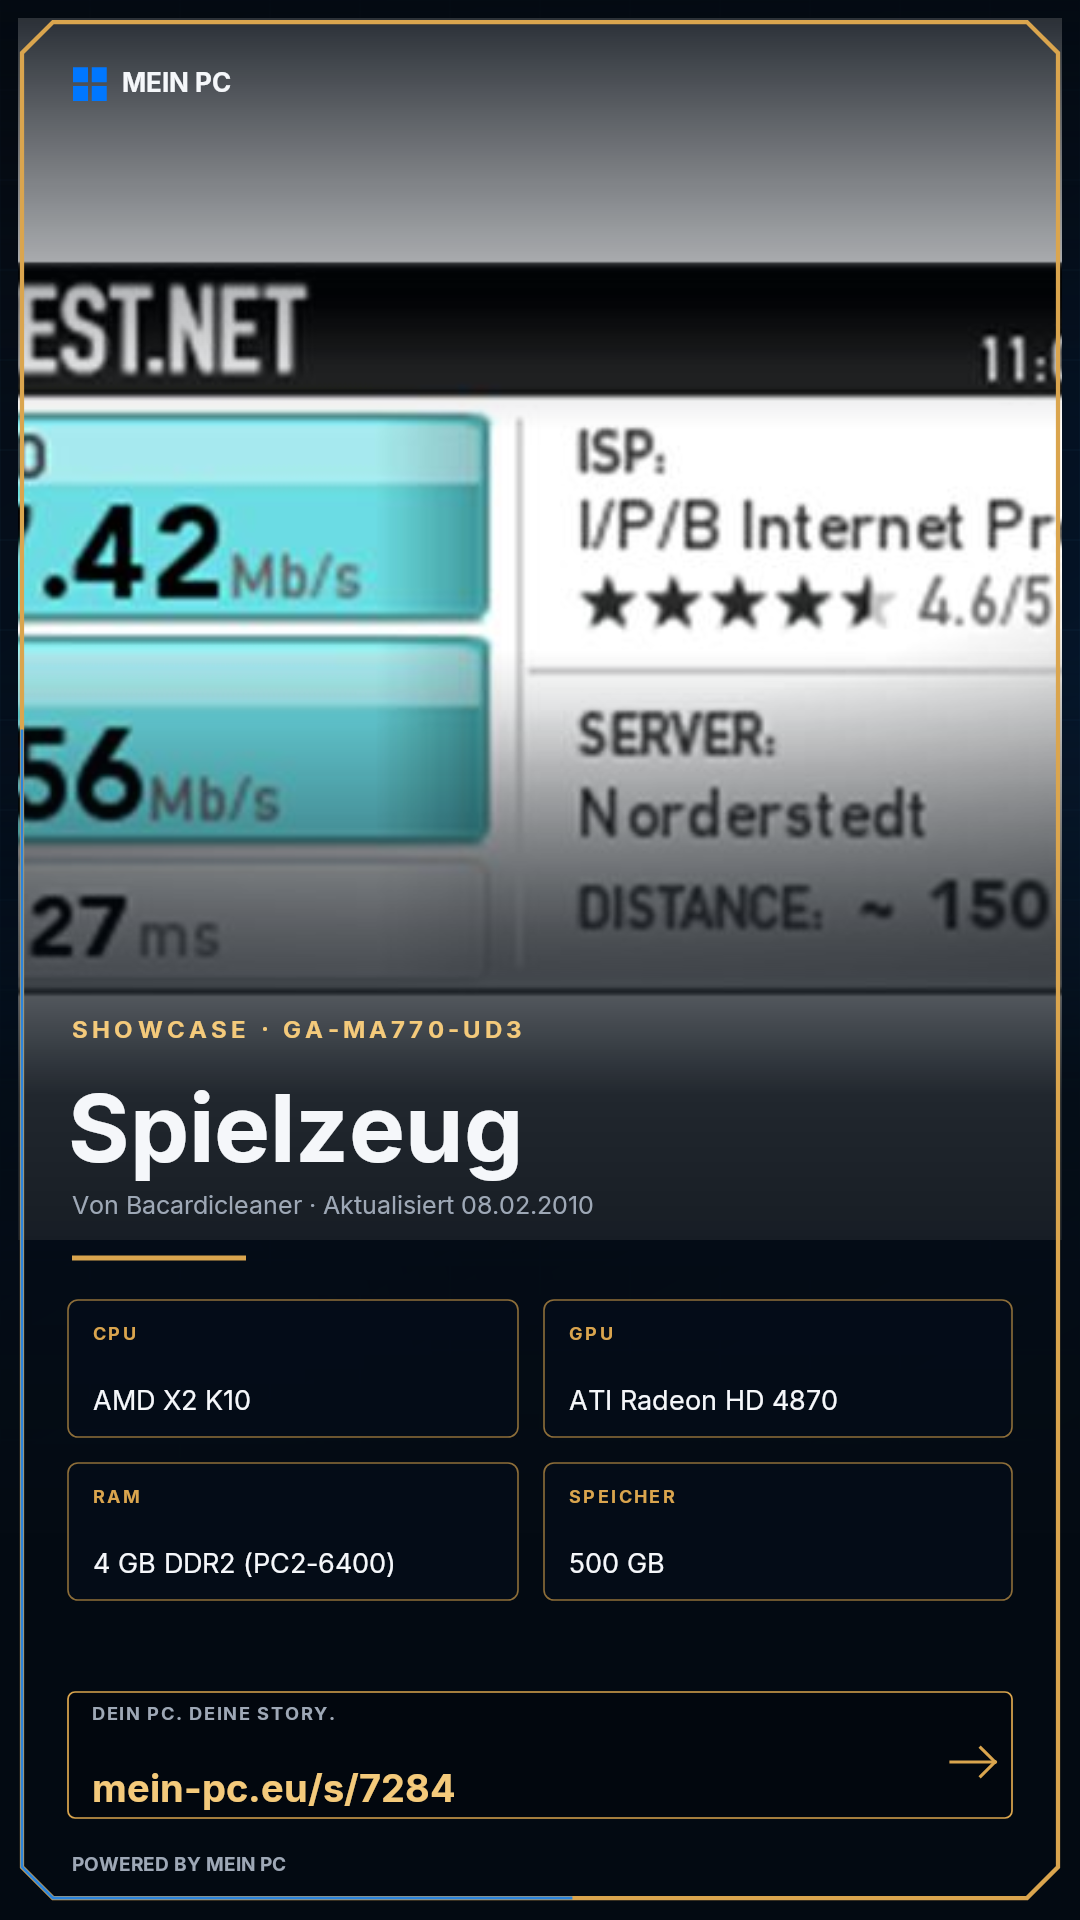1080x1920 pixels.
Task: Select the GPU ATI Radeon HD 4870 card
Action: point(778,1368)
